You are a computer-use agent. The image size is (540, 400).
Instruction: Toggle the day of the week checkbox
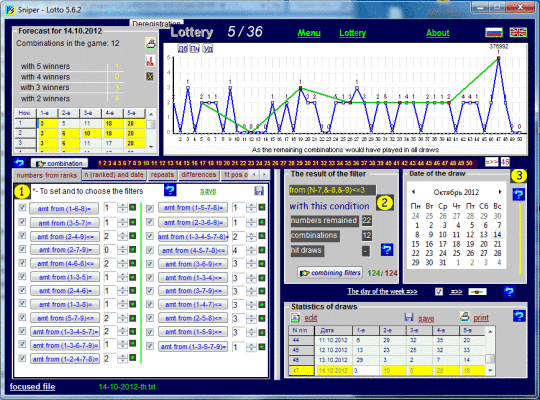(x=439, y=292)
